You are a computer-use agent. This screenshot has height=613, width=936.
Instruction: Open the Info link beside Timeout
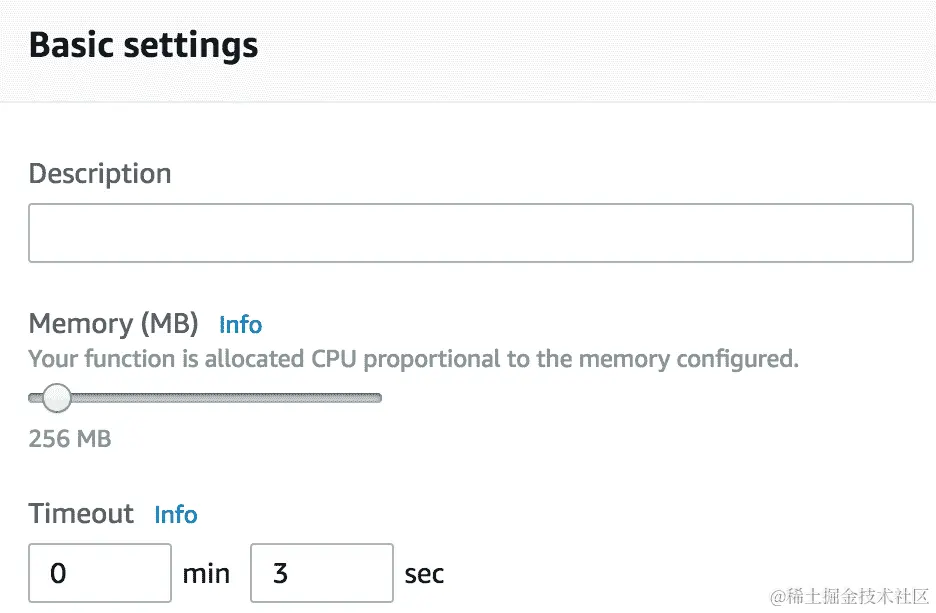(x=176, y=515)
